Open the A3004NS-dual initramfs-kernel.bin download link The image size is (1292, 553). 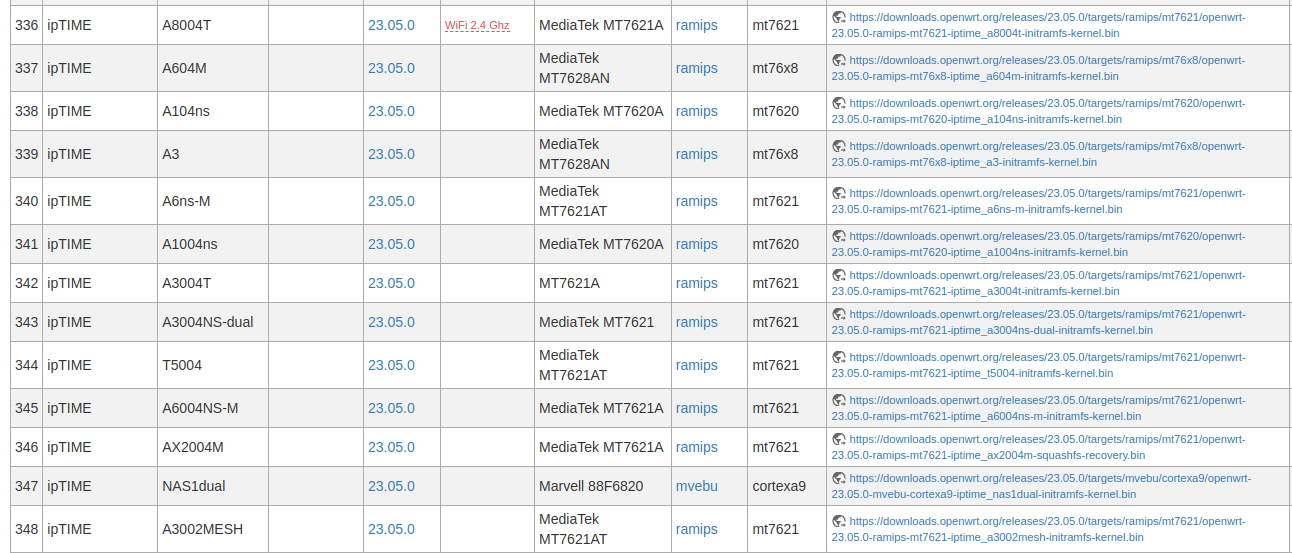click(x=1039, y=322)
